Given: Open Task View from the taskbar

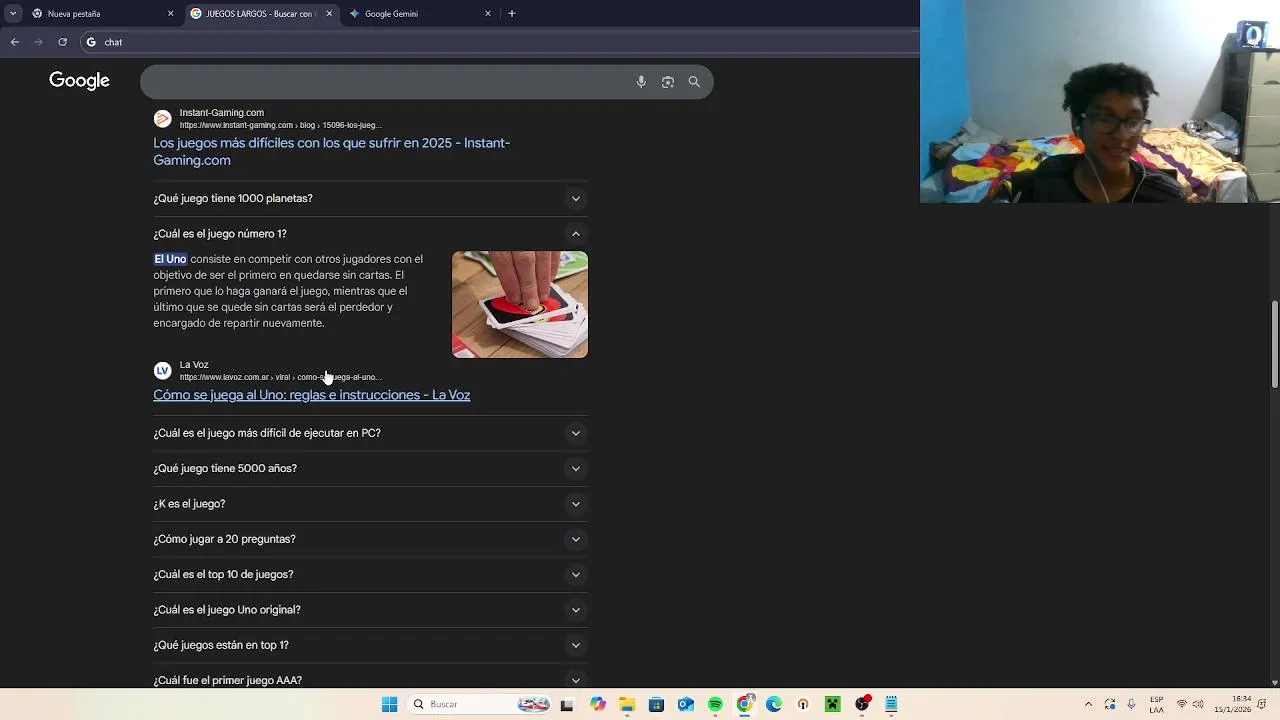Looking at the screenshot, I should click(x=567, y=704).
